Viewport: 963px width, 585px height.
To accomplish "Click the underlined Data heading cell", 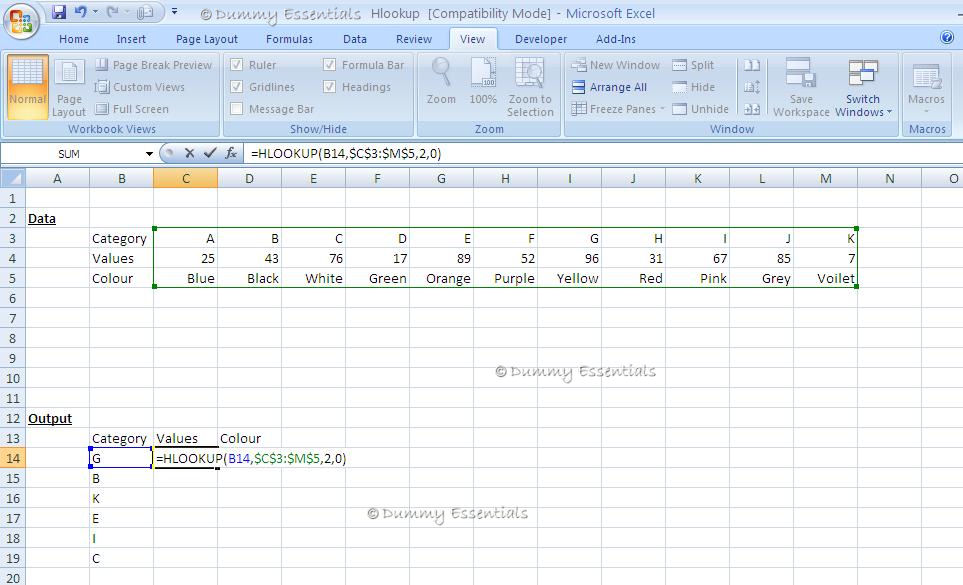I will (58, 219).
